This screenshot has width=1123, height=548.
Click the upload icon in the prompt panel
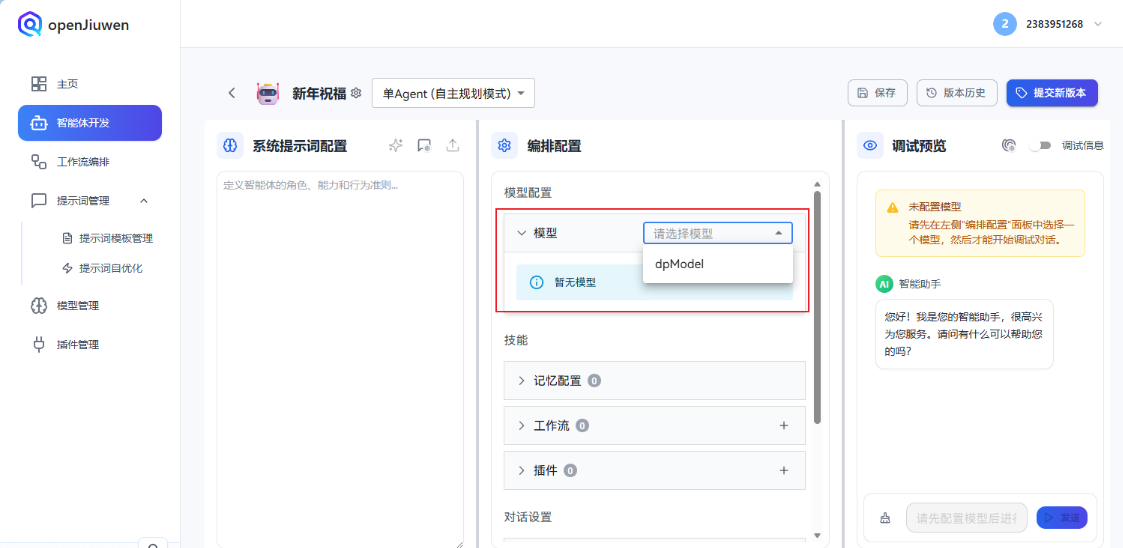point(453,145)
